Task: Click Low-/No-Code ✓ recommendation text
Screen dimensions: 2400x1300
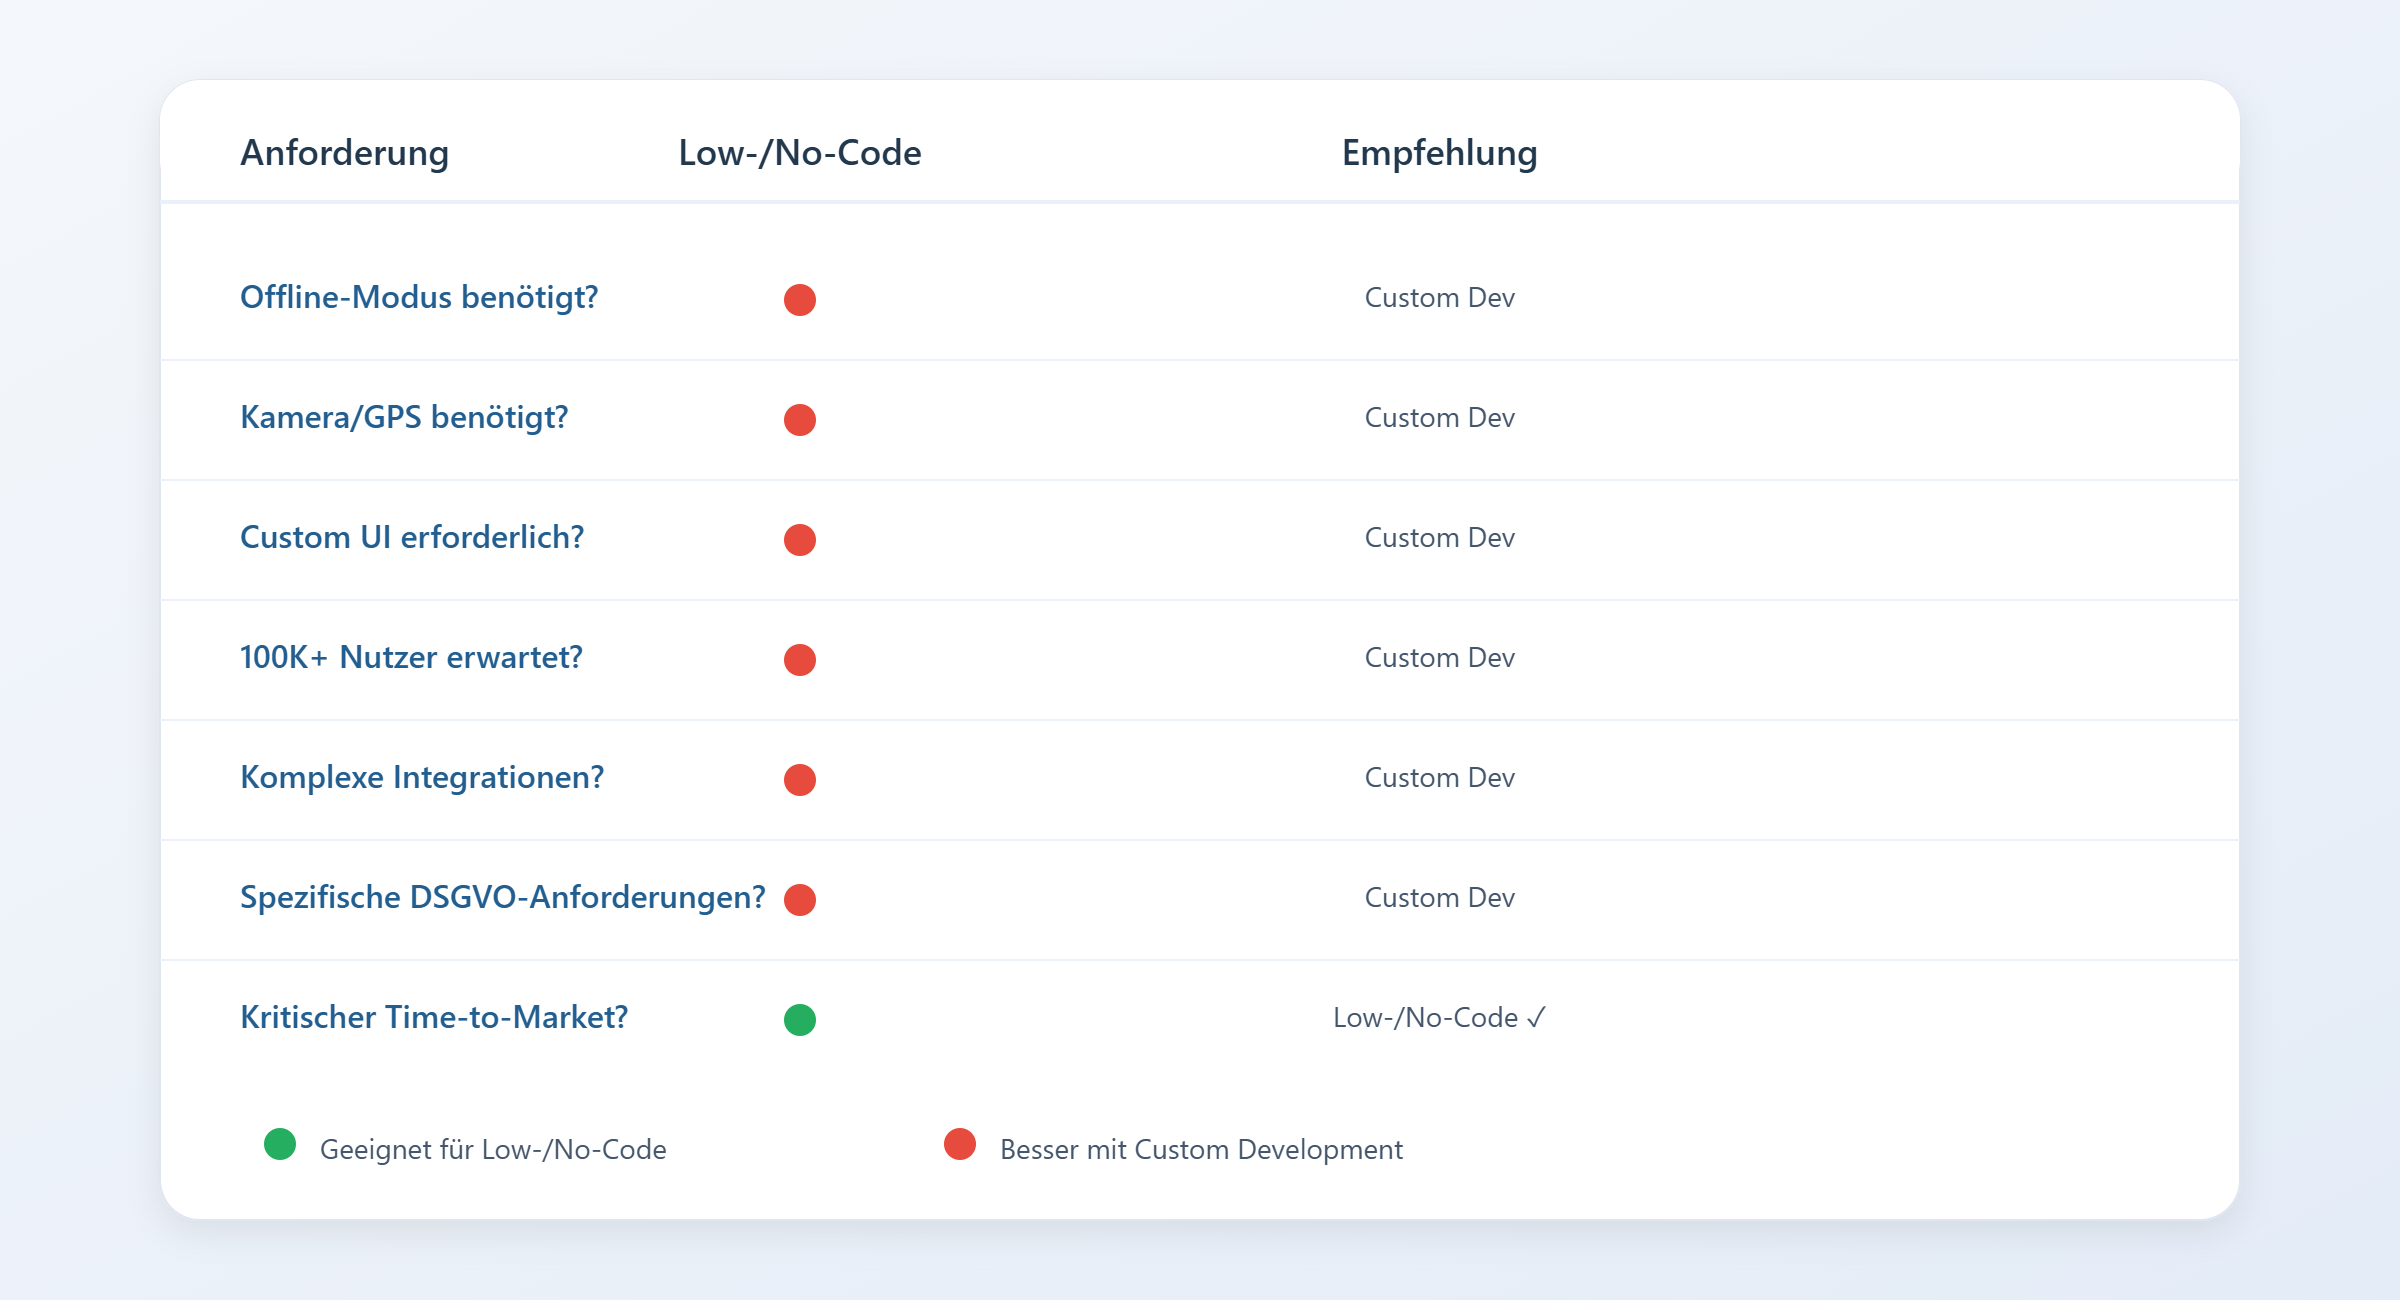Action: (x=1439, y=1017)
